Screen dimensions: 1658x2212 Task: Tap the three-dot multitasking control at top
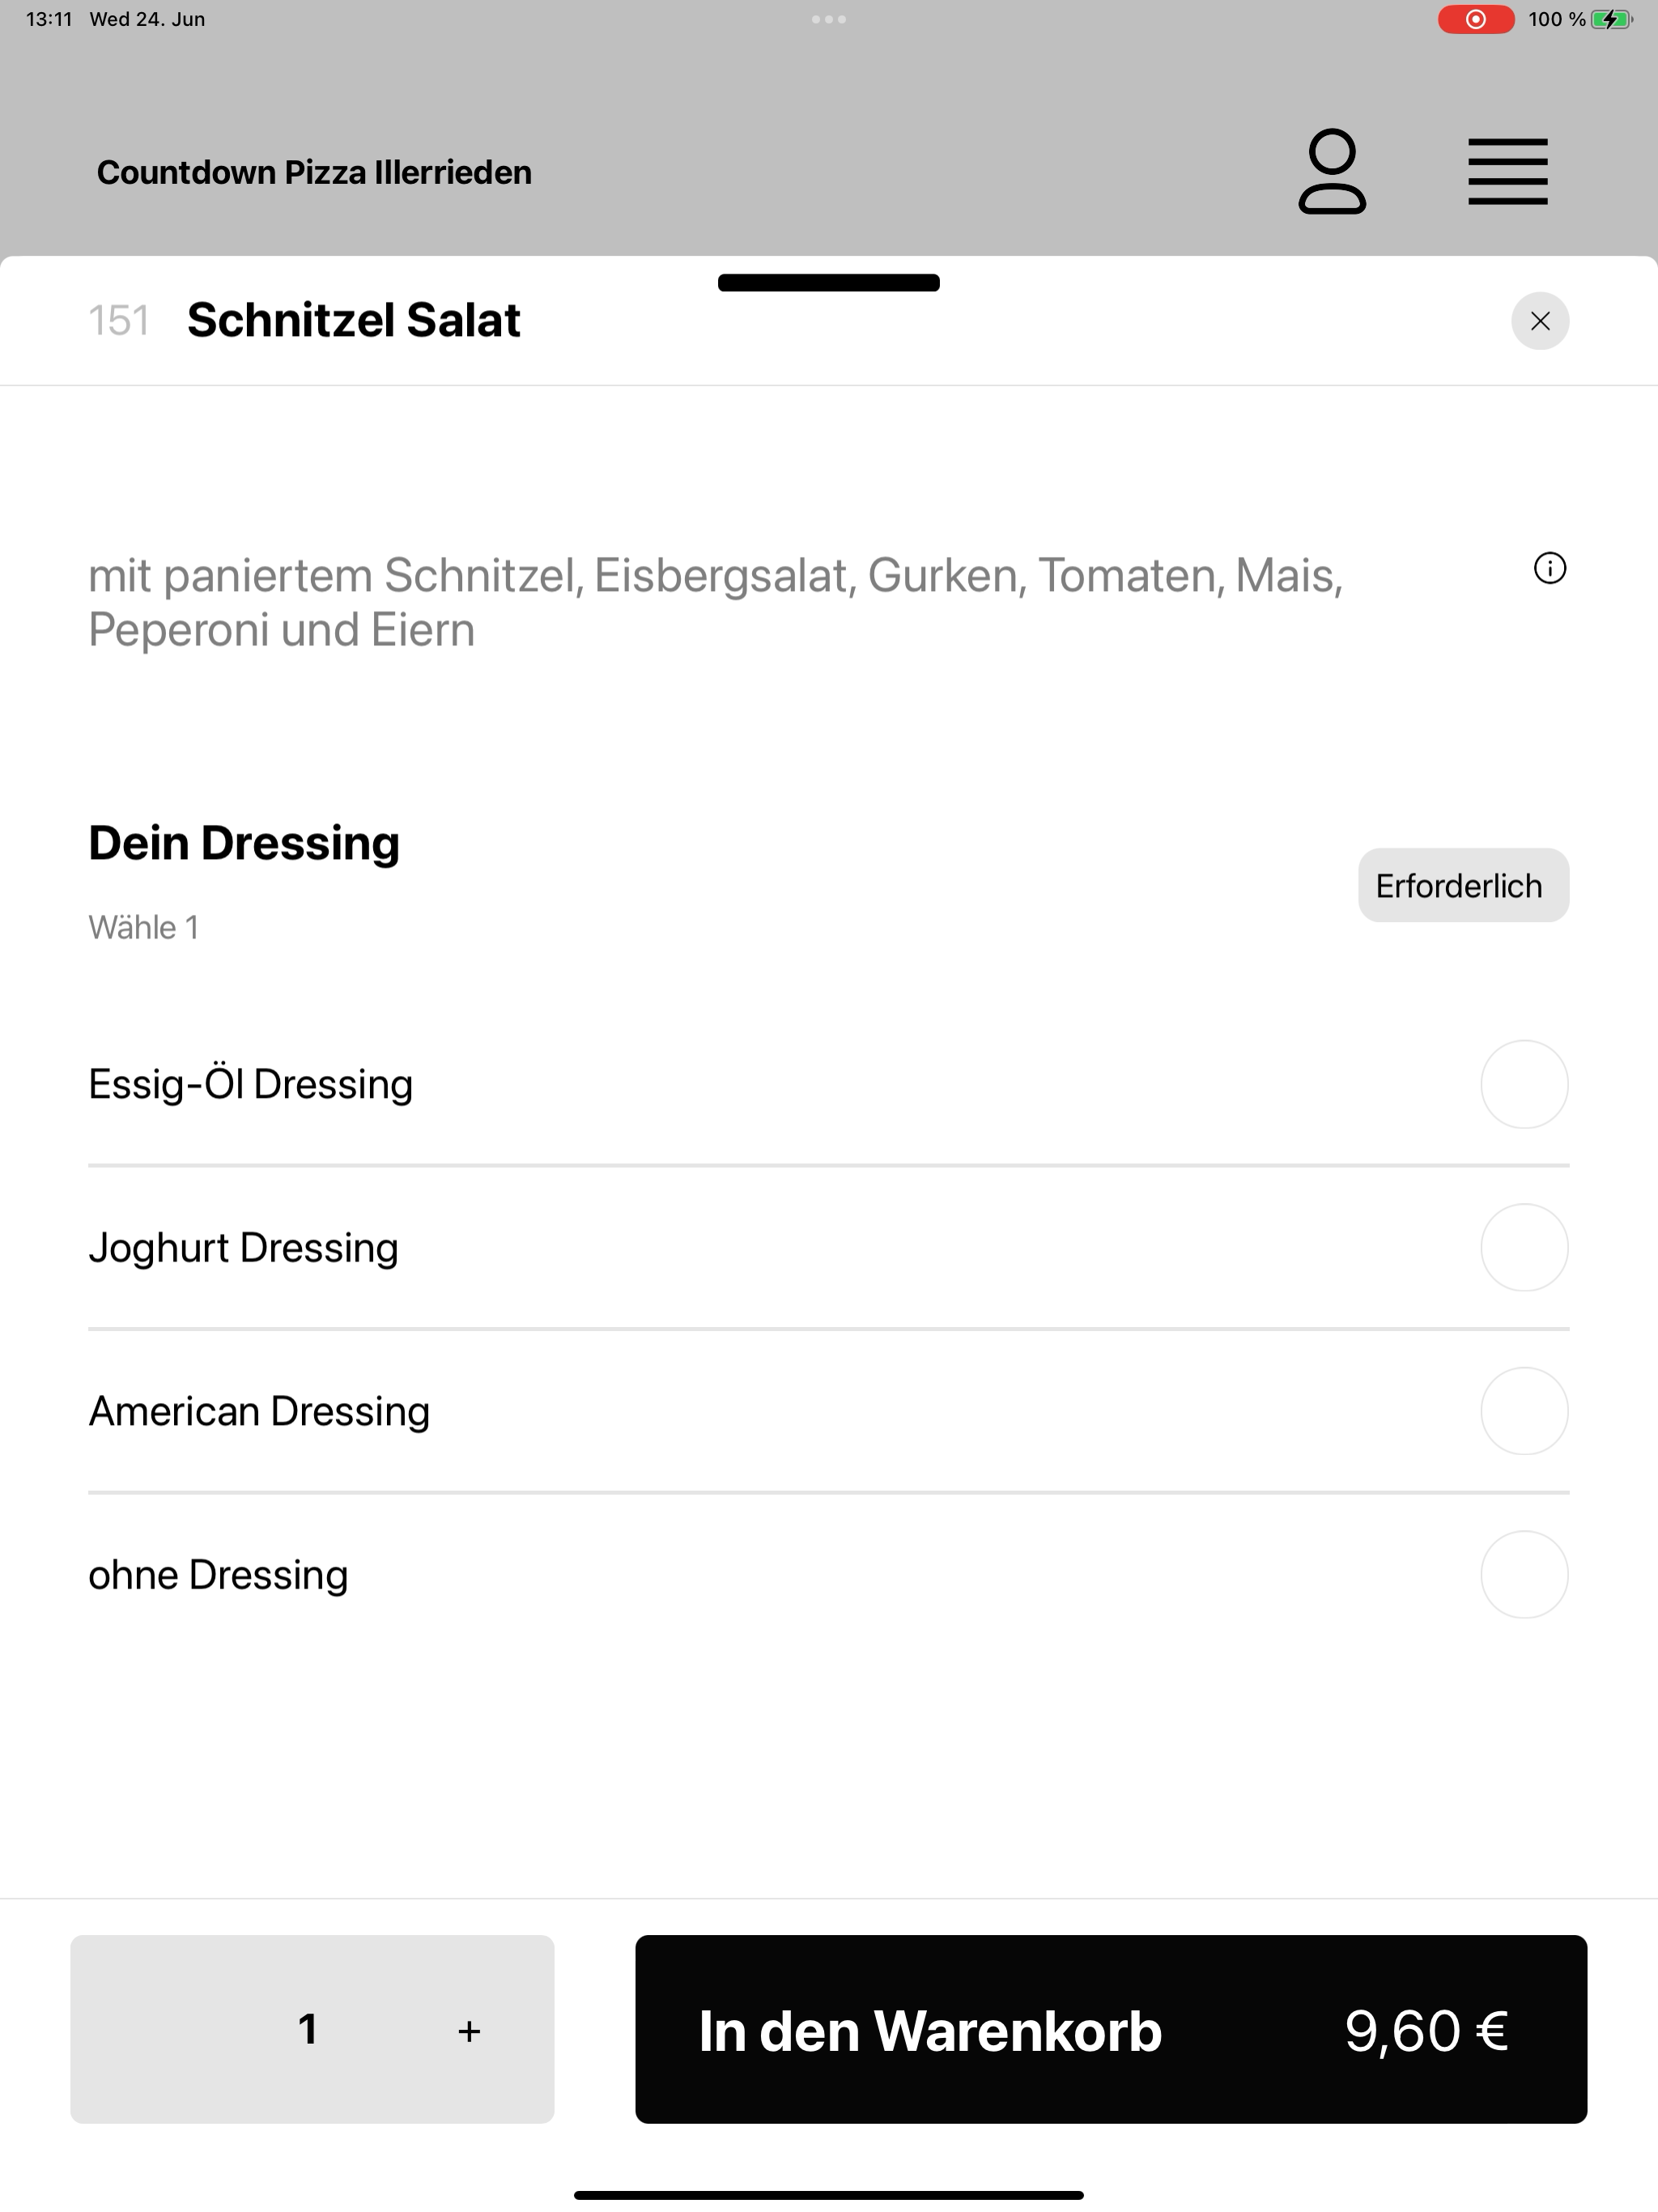828,19
